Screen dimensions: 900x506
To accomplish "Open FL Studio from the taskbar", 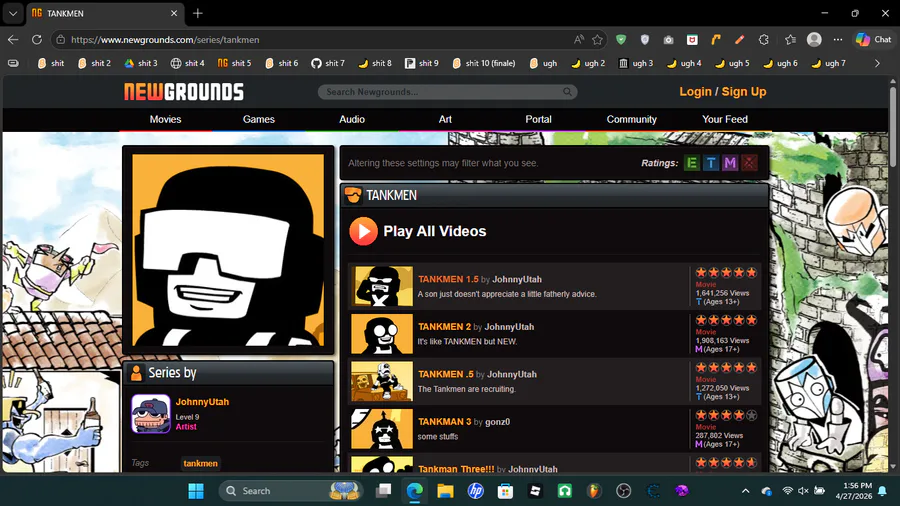I will [594, 491].
